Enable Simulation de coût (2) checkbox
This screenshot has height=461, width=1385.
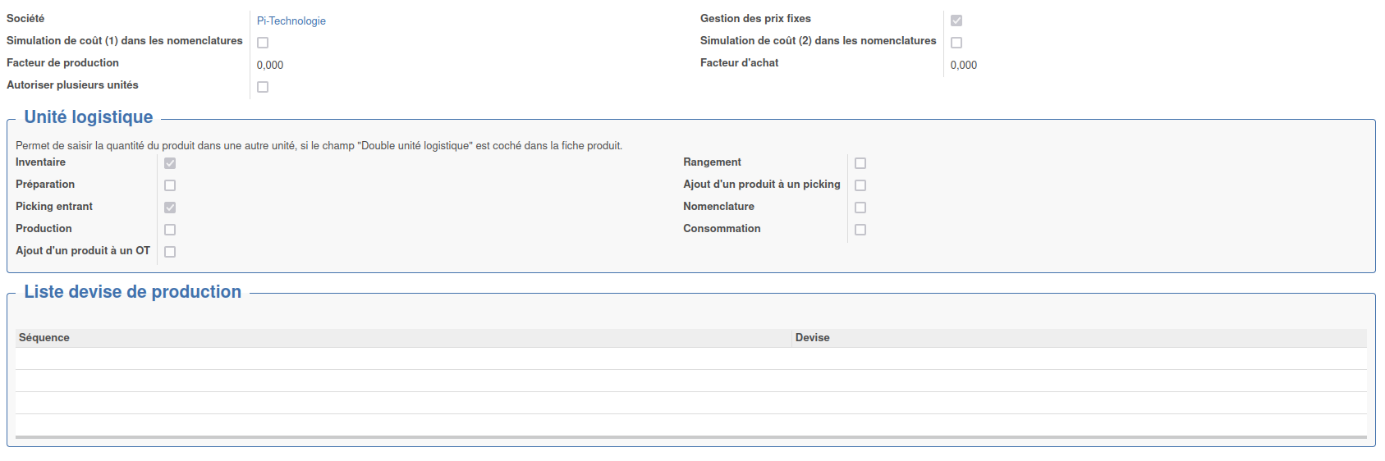click(x=956, y=42)
